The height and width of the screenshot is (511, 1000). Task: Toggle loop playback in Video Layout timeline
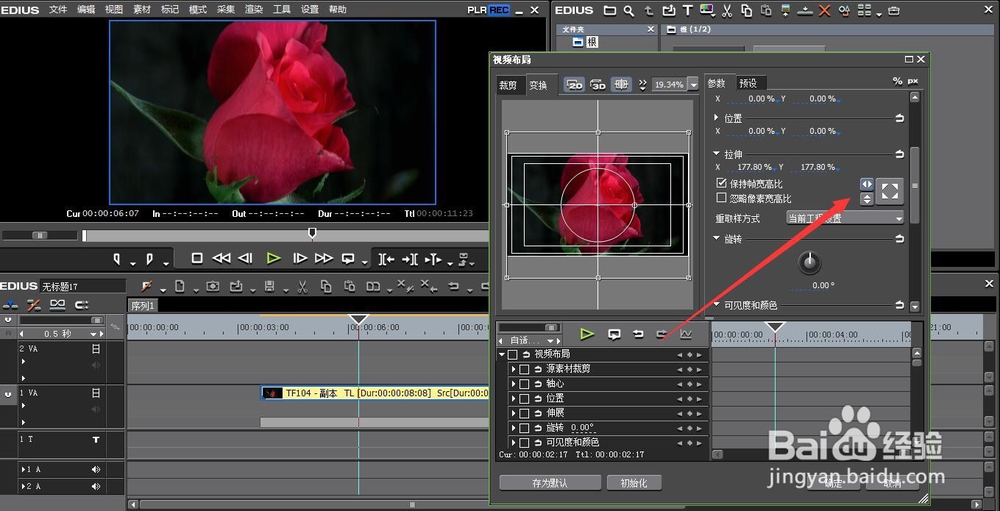(x=614, y=334)
